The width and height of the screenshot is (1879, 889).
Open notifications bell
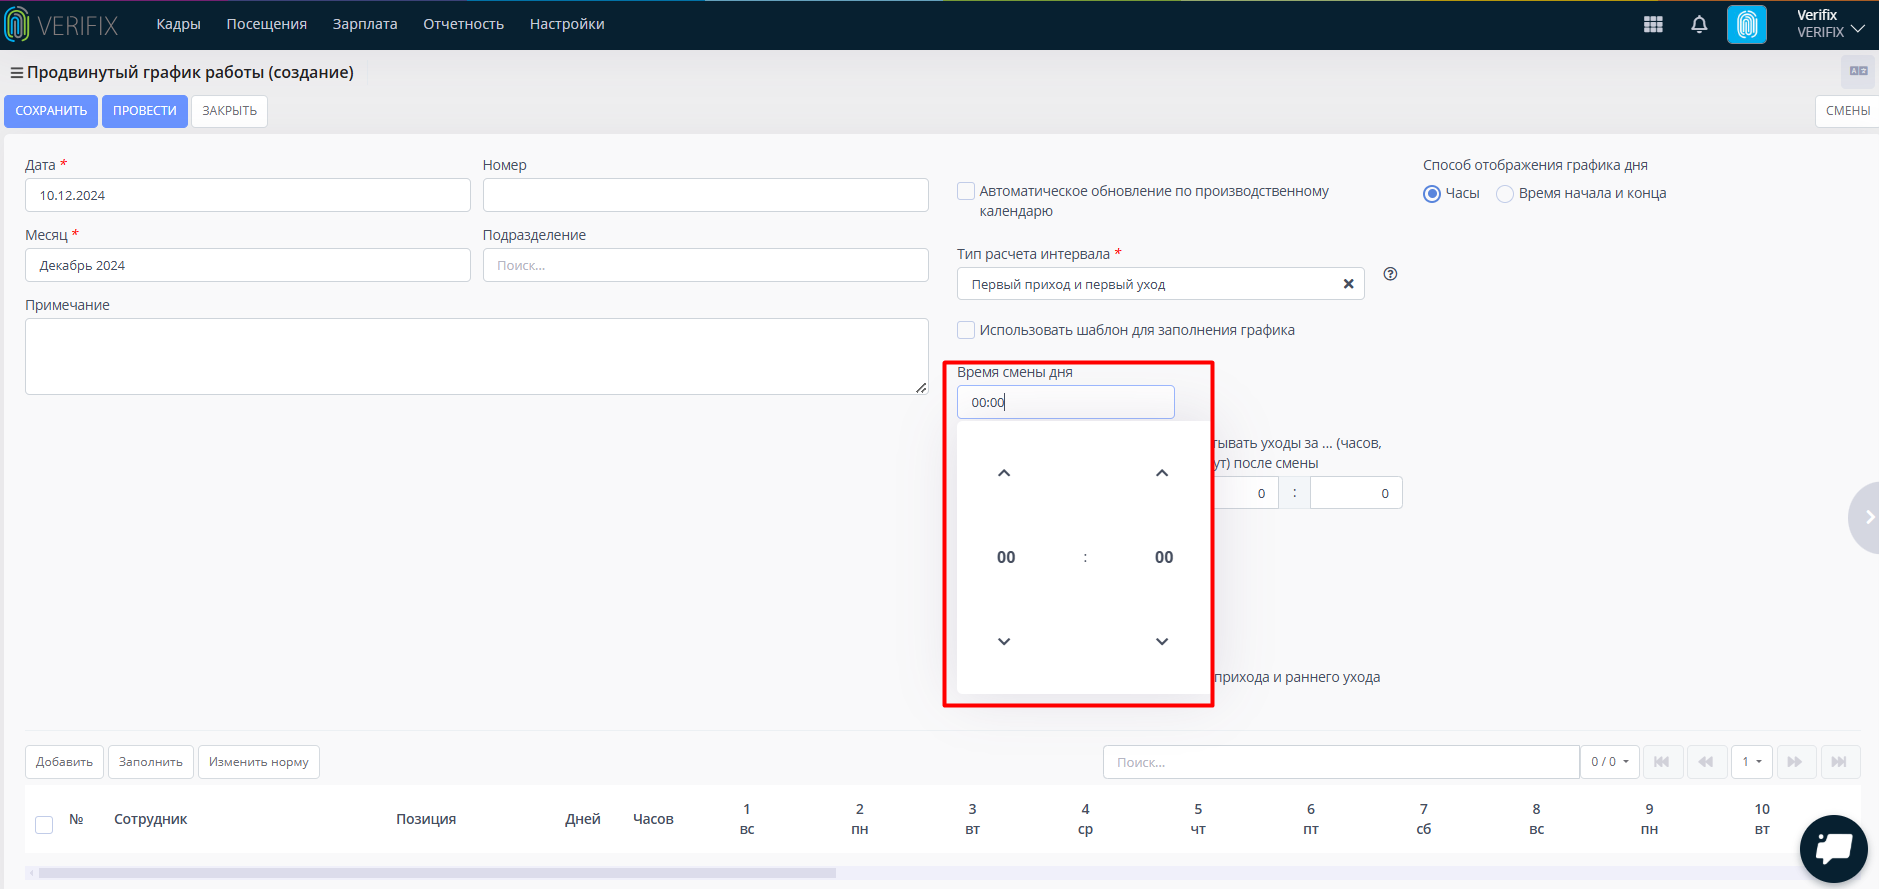[x=1699, y=25]
